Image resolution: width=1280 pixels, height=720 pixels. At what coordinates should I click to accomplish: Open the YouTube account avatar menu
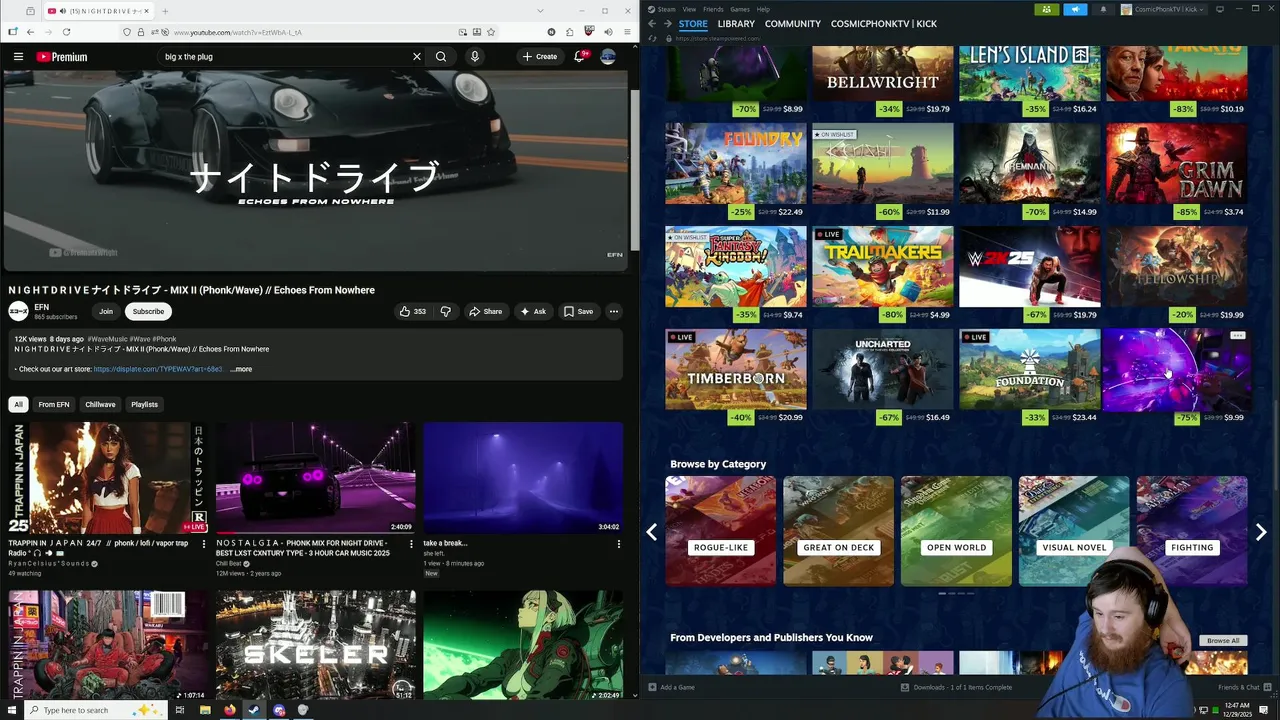tap(608, 57)
